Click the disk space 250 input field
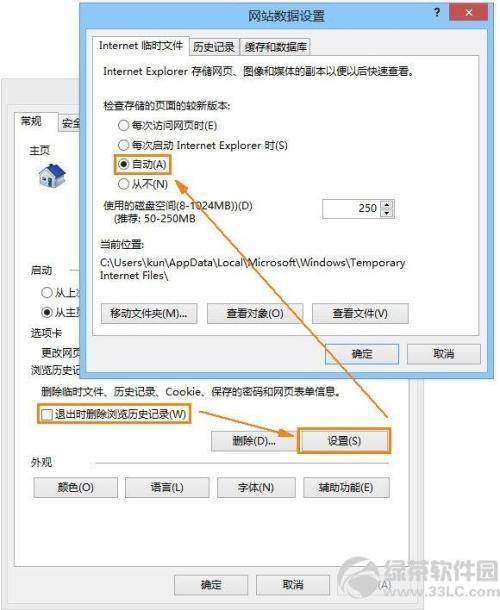Viewport: 500px width, 610px height. coord(352,209)
